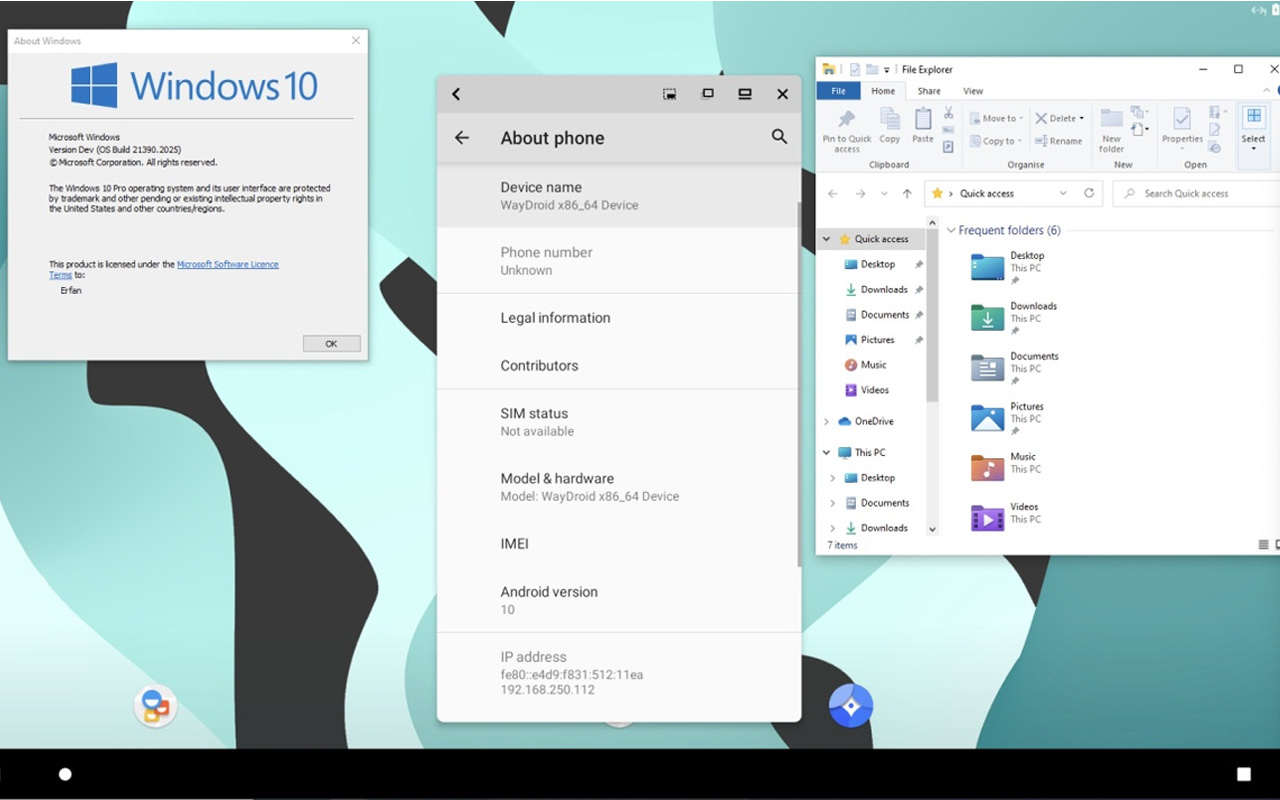The height and width of the screenshot is (800, 1280).
Task: Click the Properties icon in Quick Access Toolbar
Action: click(855, 69)
